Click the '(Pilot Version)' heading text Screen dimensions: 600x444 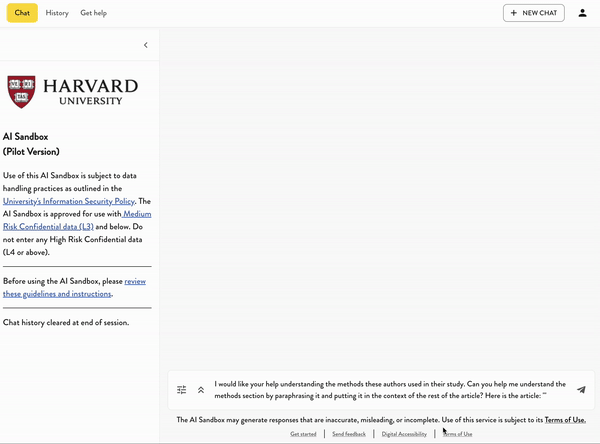[31, 152]
